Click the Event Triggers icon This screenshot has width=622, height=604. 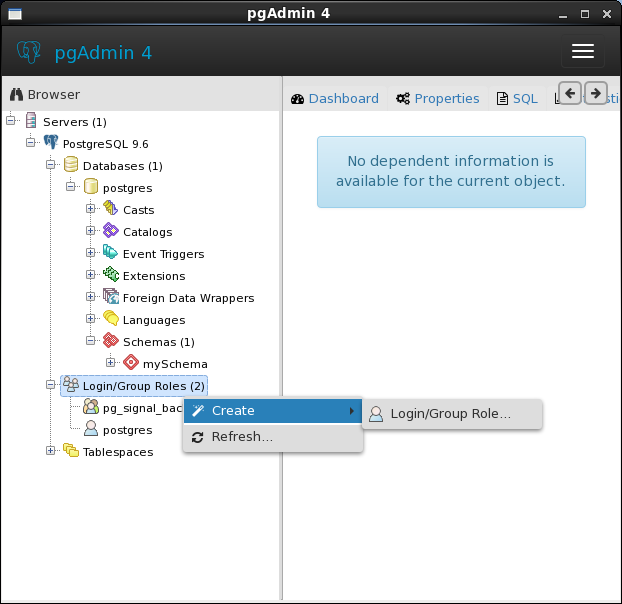point(110,252)
